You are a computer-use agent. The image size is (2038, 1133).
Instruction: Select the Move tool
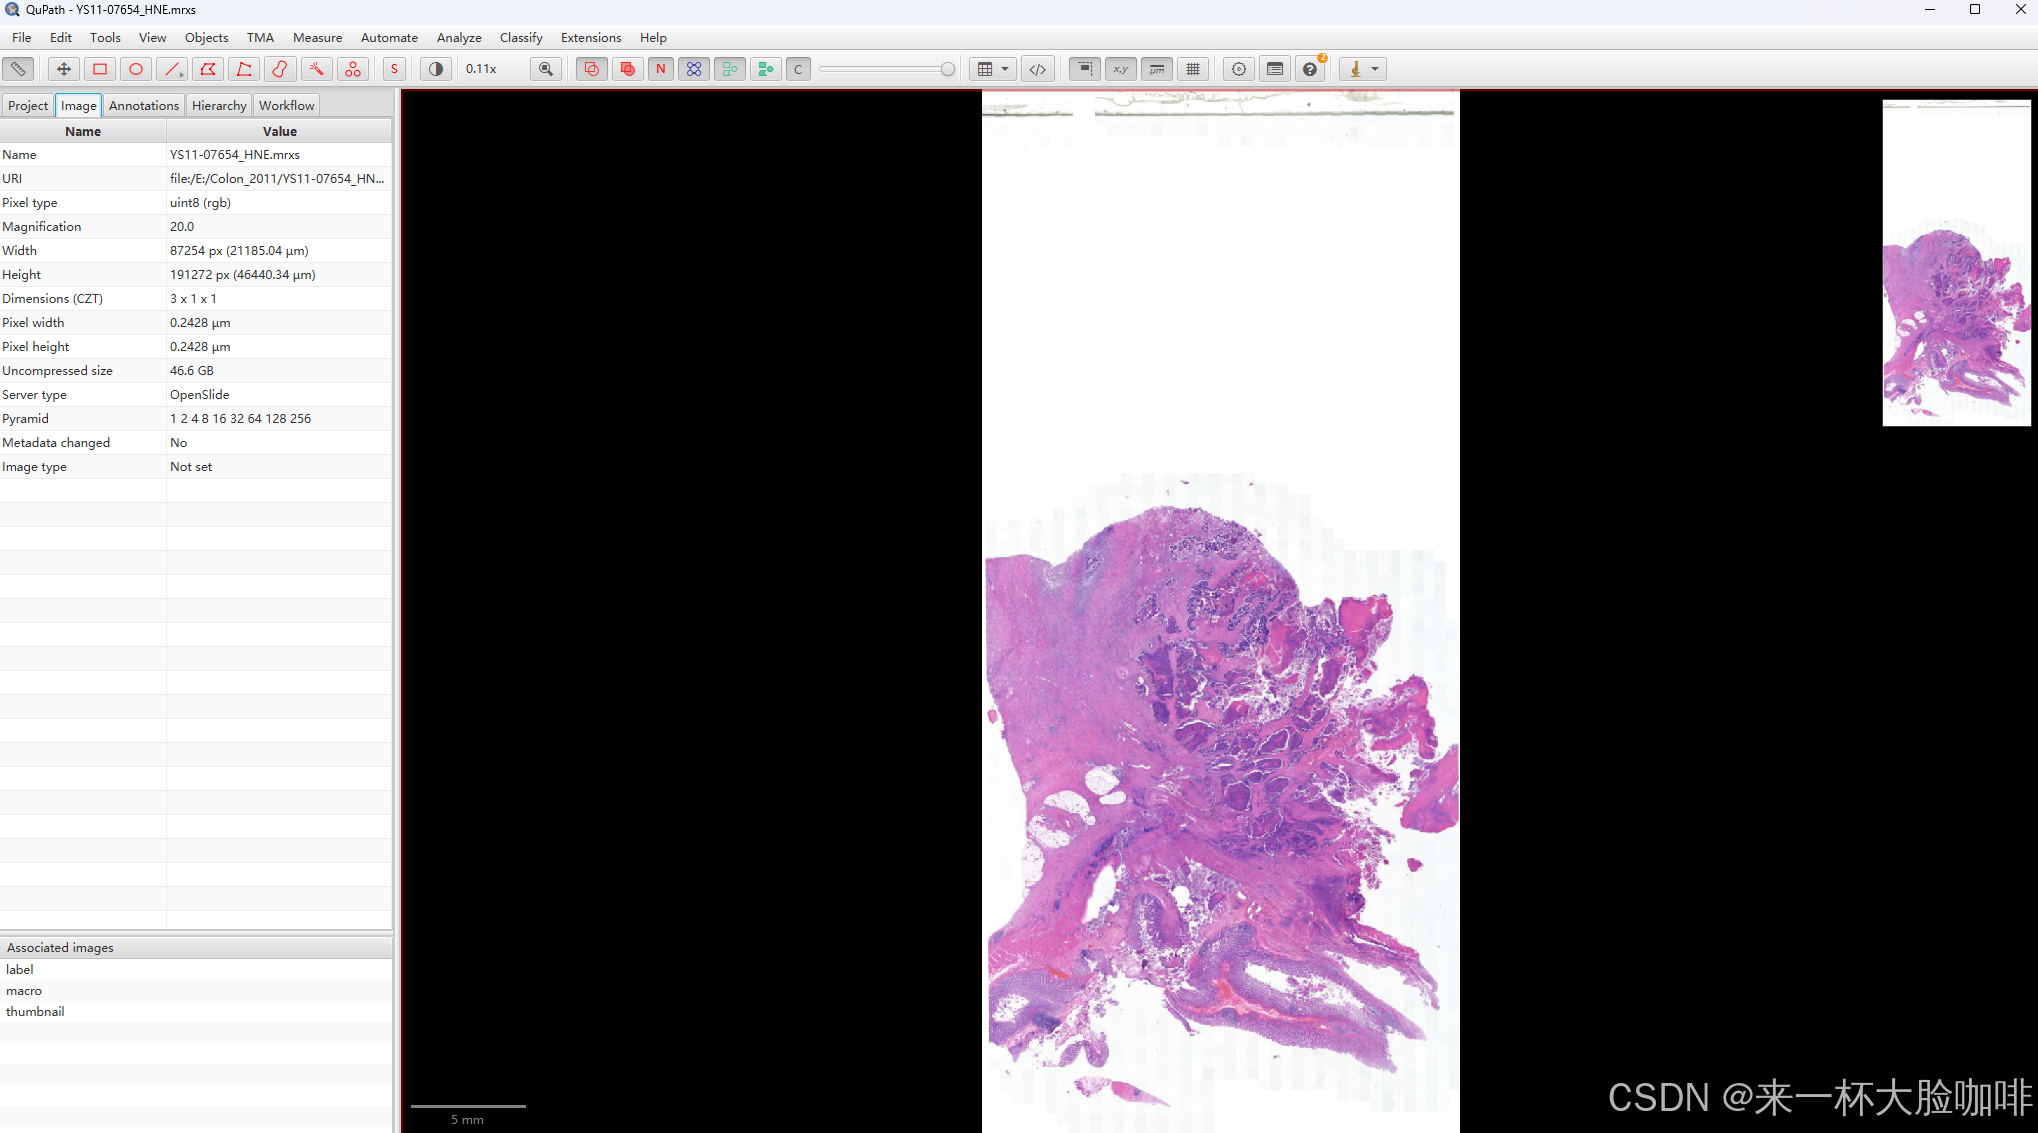click(x=63, y=68)
